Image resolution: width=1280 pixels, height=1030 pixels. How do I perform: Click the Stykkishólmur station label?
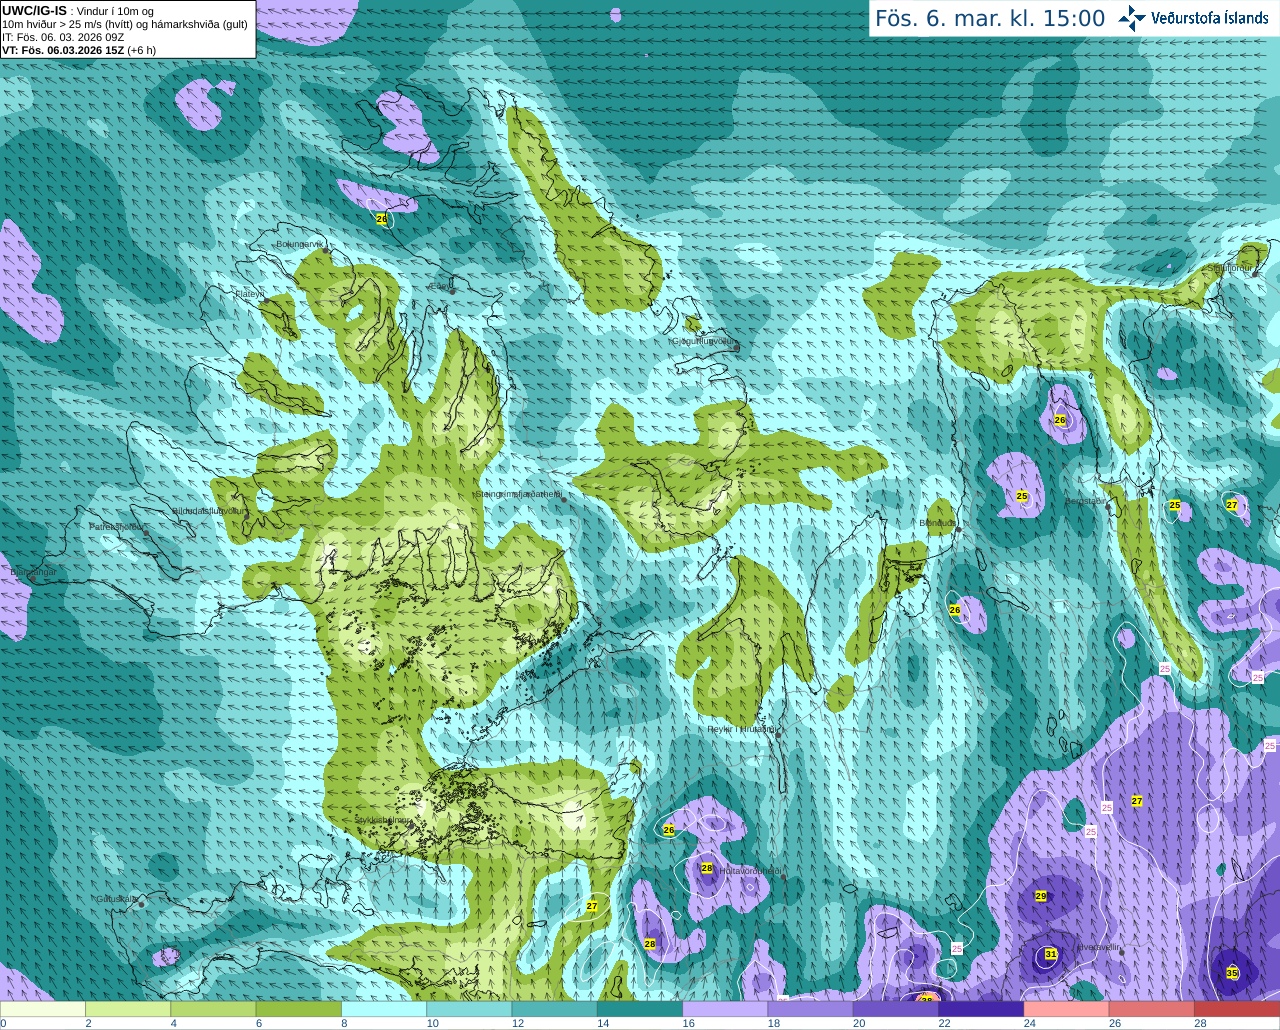383,820
